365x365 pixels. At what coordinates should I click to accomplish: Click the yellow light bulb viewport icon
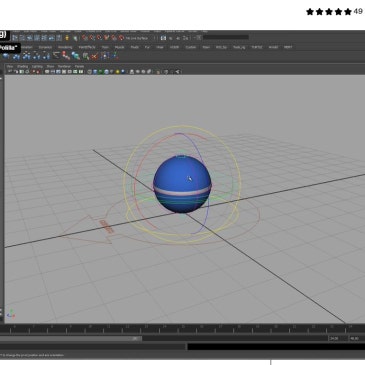coord(118,71)
